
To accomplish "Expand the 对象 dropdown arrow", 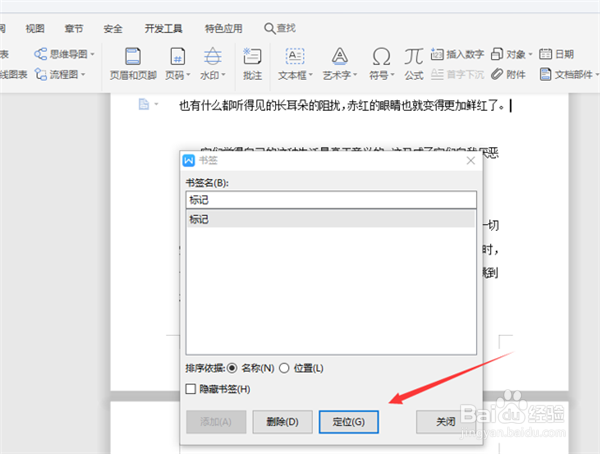I will pyautogui.click(x=530, y=54).
